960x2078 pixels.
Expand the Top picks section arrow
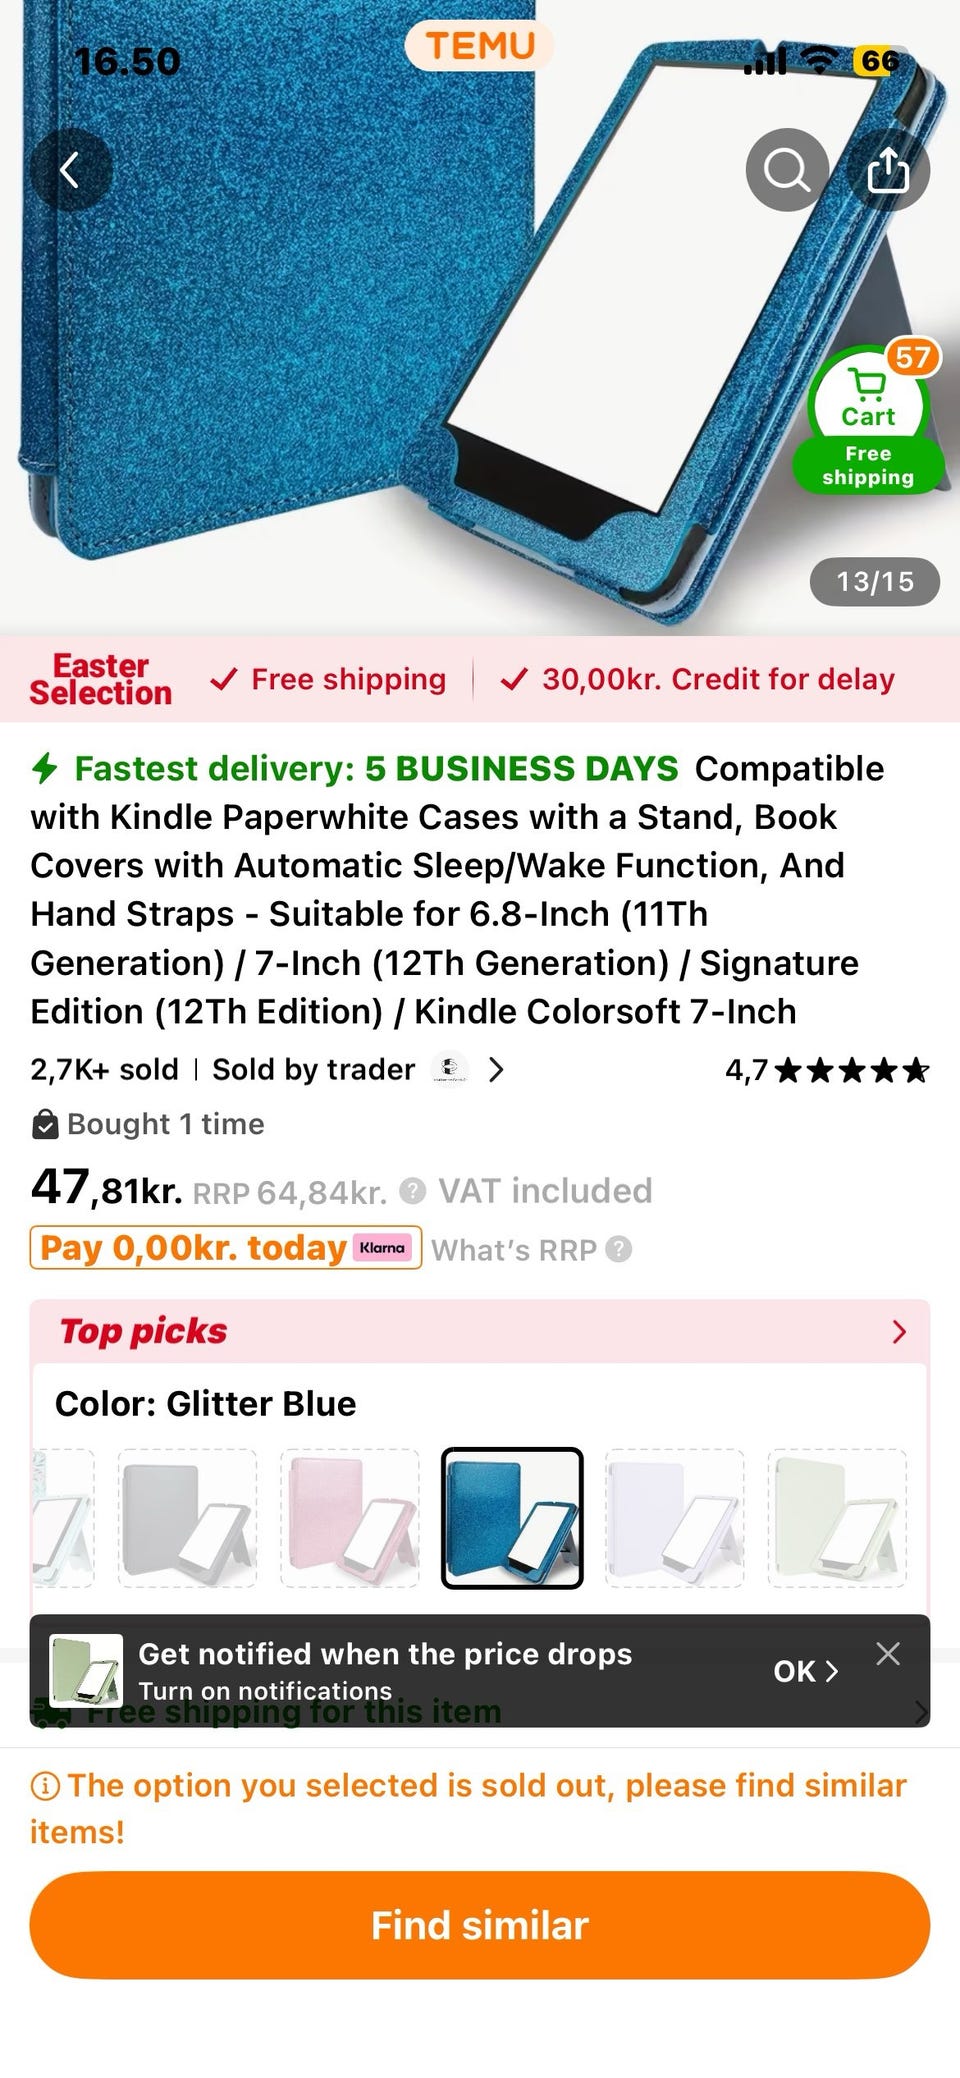coord(899,1331)
